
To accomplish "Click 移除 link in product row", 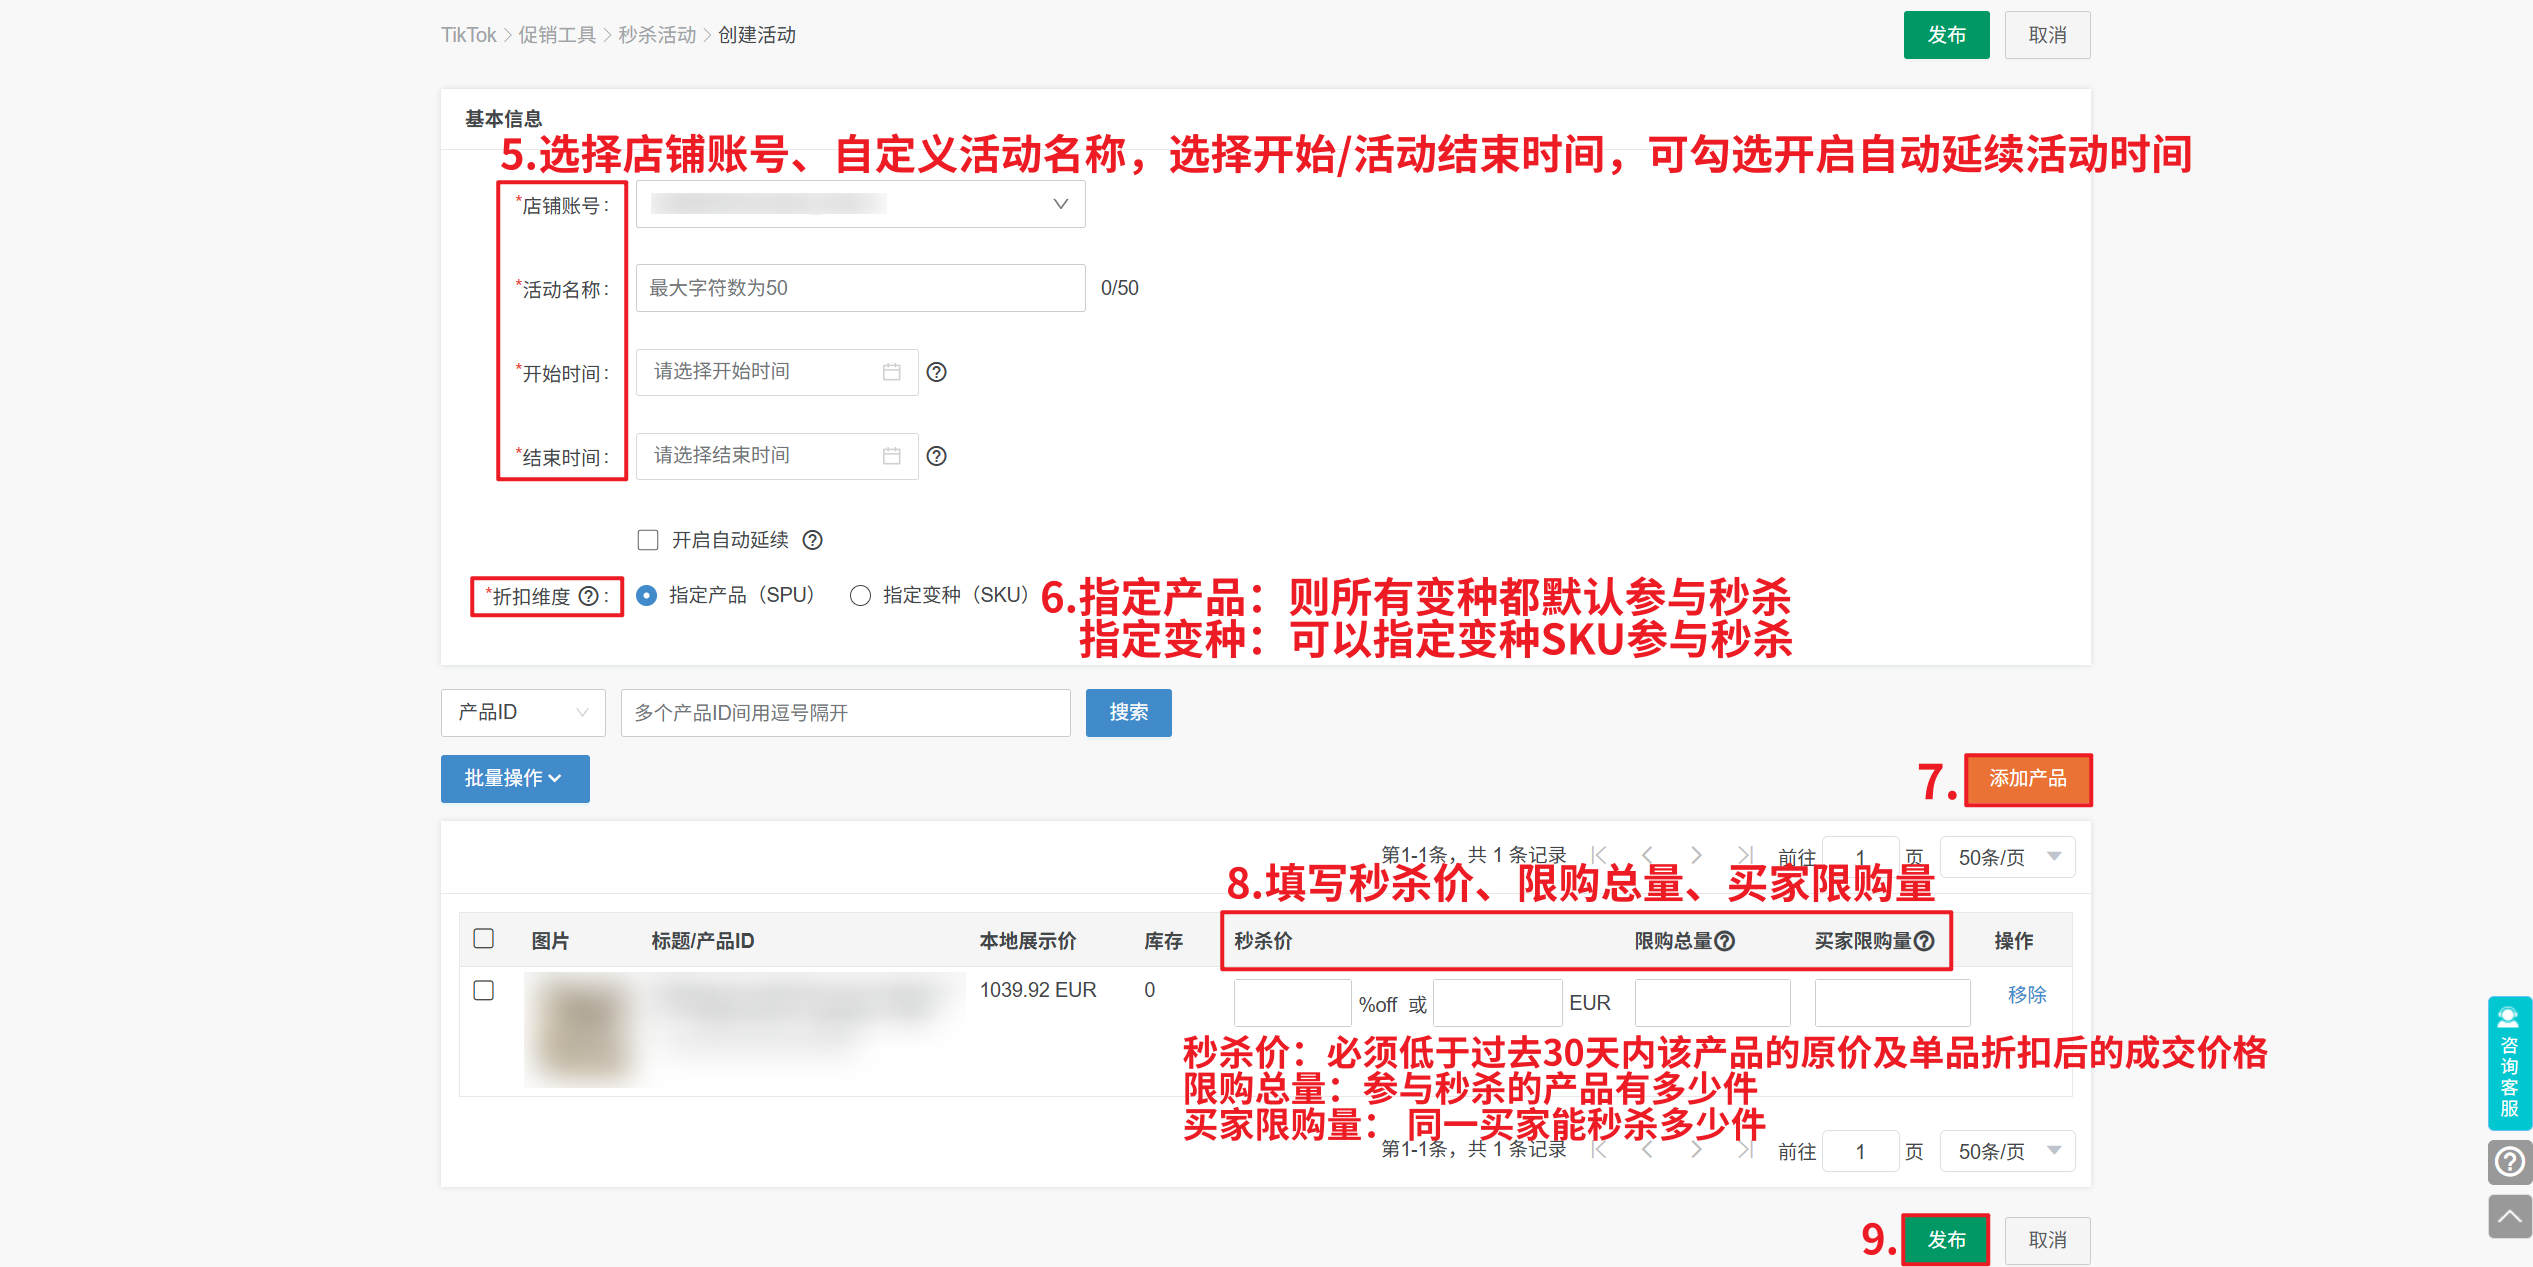I will click(2027, 994).
